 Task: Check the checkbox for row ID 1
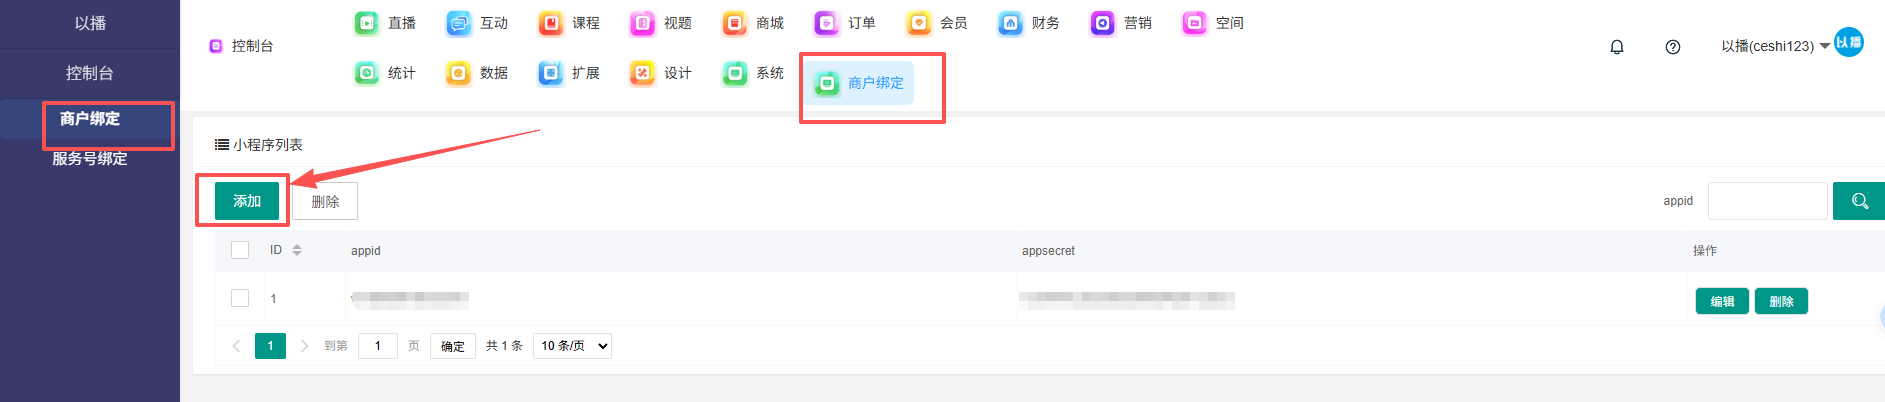point(240,298)
